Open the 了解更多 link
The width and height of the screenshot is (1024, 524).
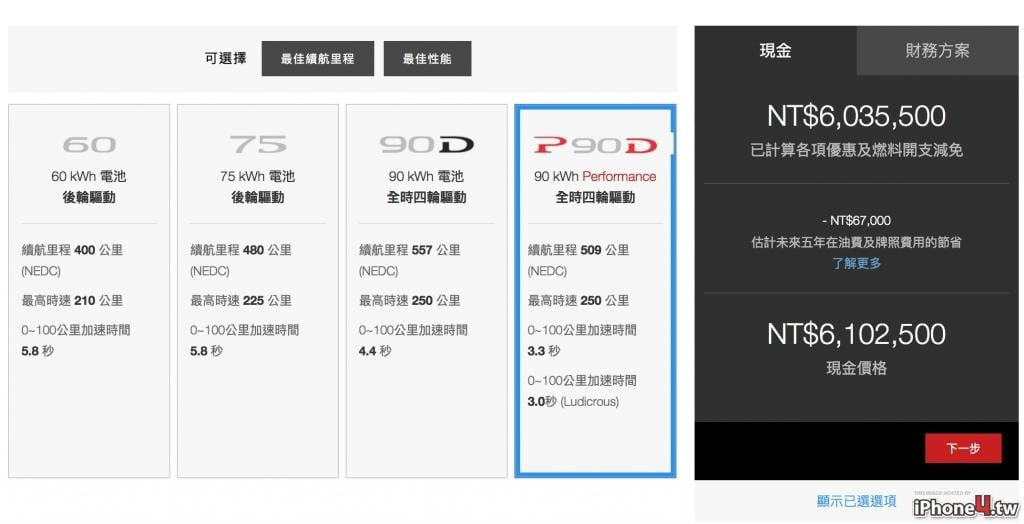[856, 263]
